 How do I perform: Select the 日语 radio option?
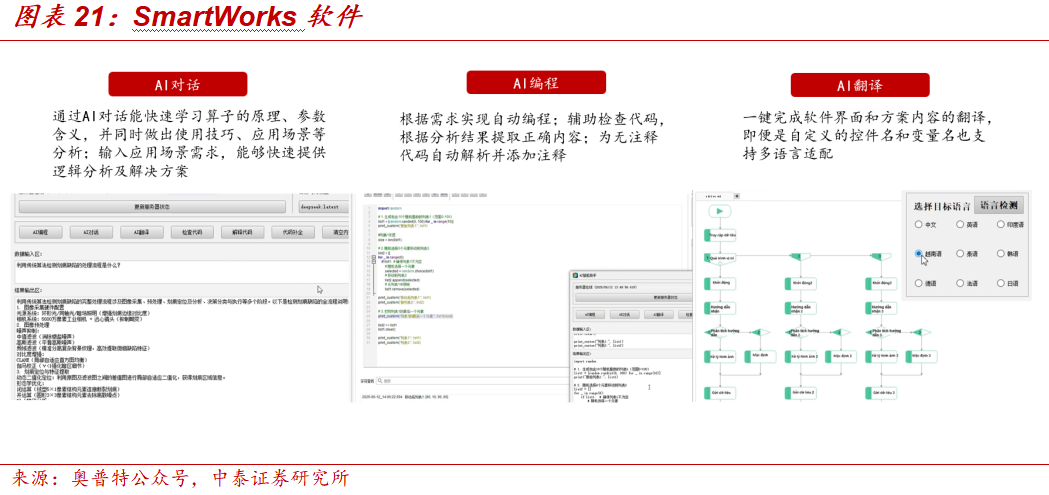(x=999, y=283)
